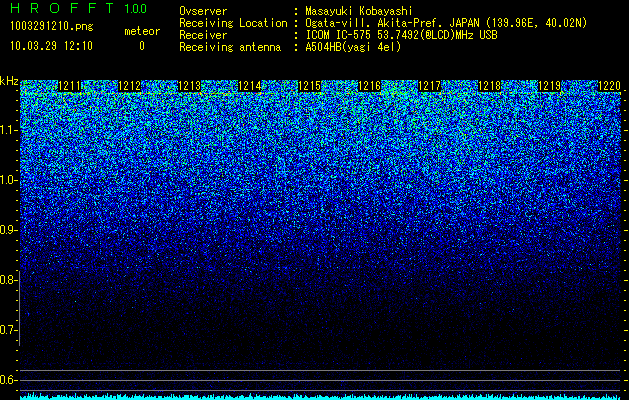
Task: Click the 0.9 kHz axis label
Action: click(7, 230)
